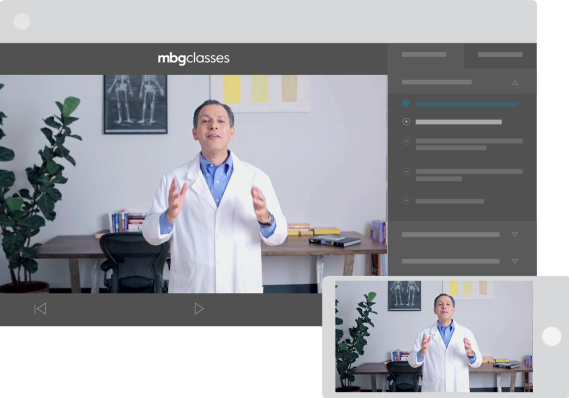Click the fifth lesson's circle icon
This screenshot has height=398, width=569.
406,201
